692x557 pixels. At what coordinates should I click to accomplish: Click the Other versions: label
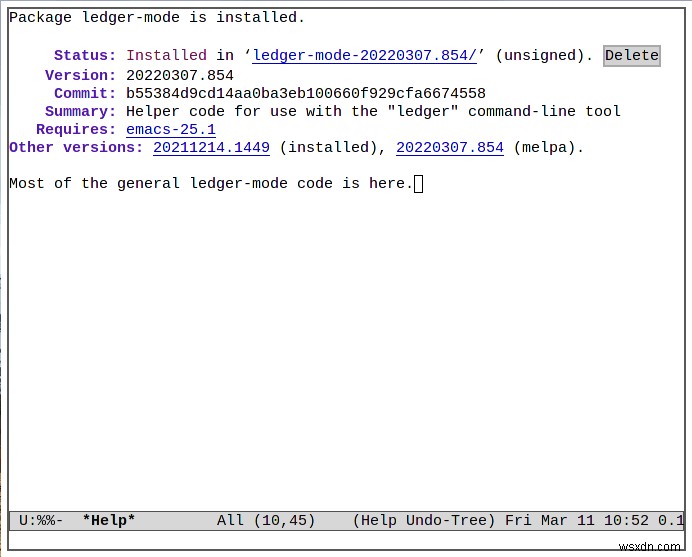click(x=76, y=147)
